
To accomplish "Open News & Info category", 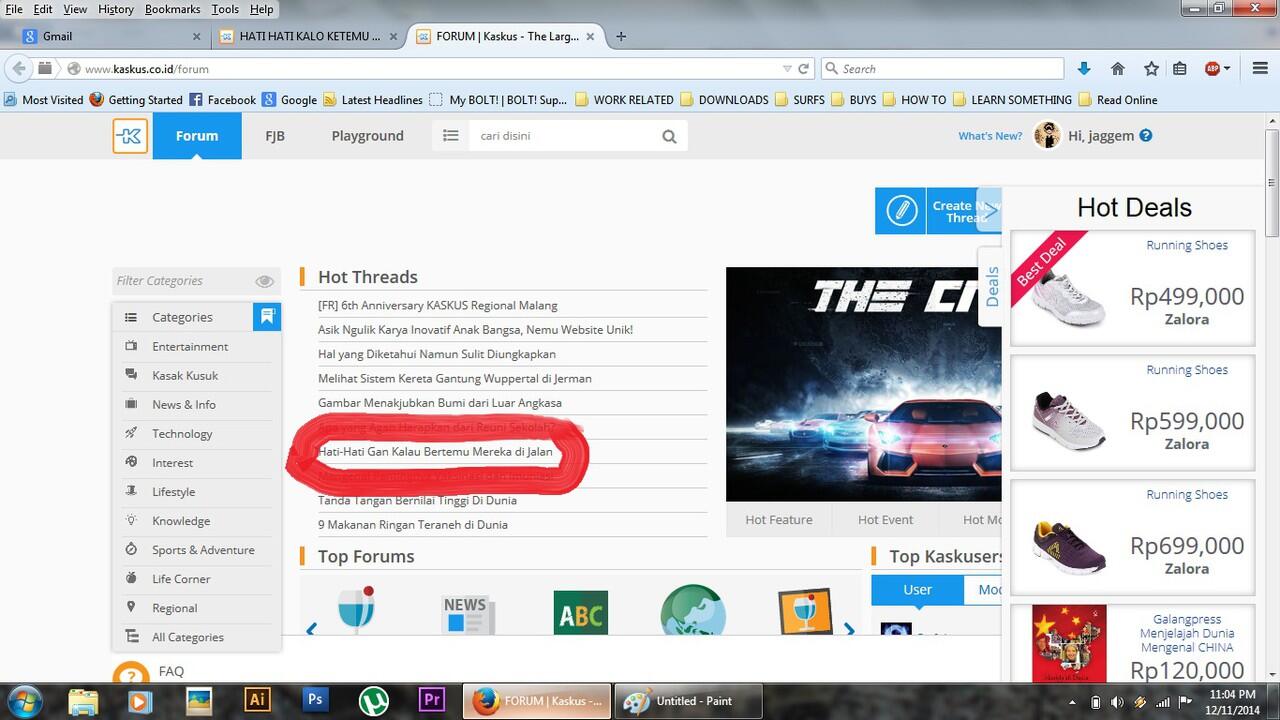I will 184,404.
